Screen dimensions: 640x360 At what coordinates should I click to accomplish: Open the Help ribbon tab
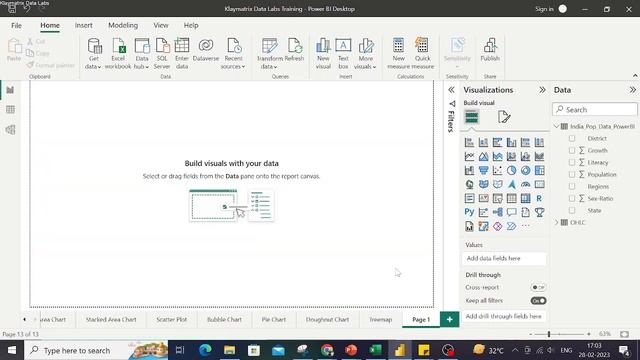(191, 25)
